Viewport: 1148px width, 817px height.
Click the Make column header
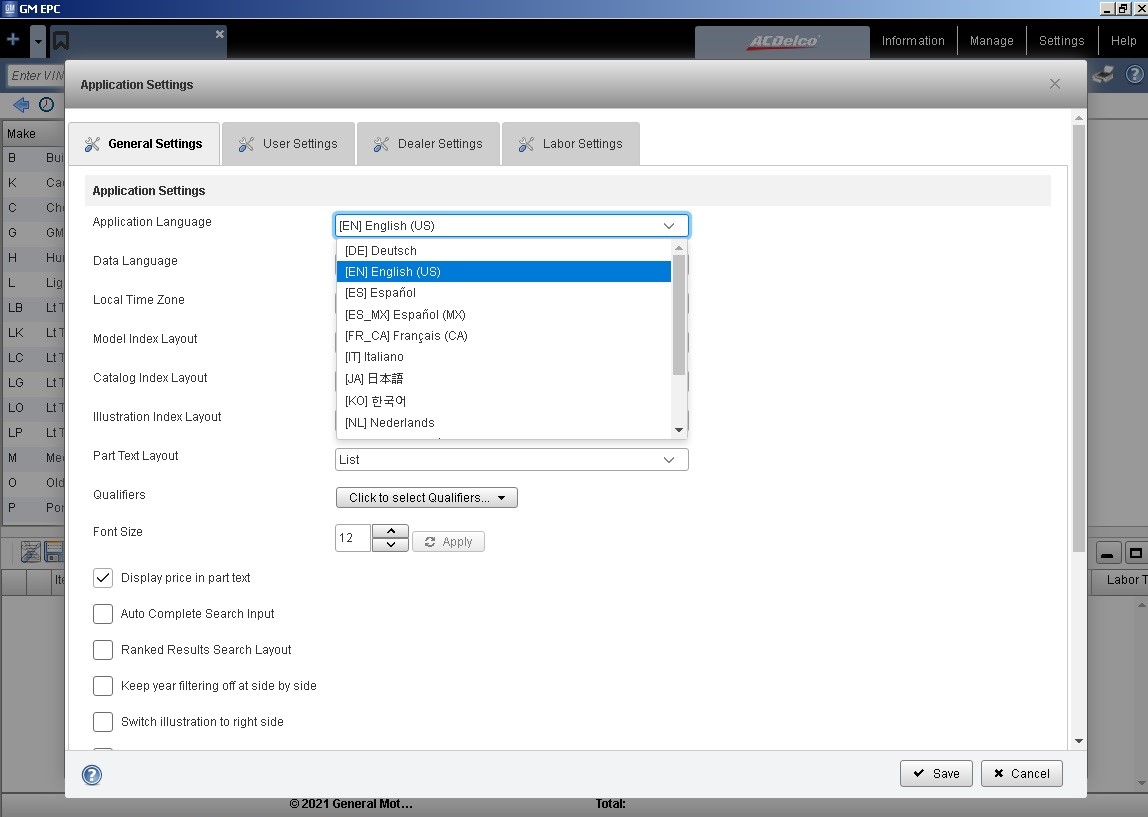pos(34,133)
